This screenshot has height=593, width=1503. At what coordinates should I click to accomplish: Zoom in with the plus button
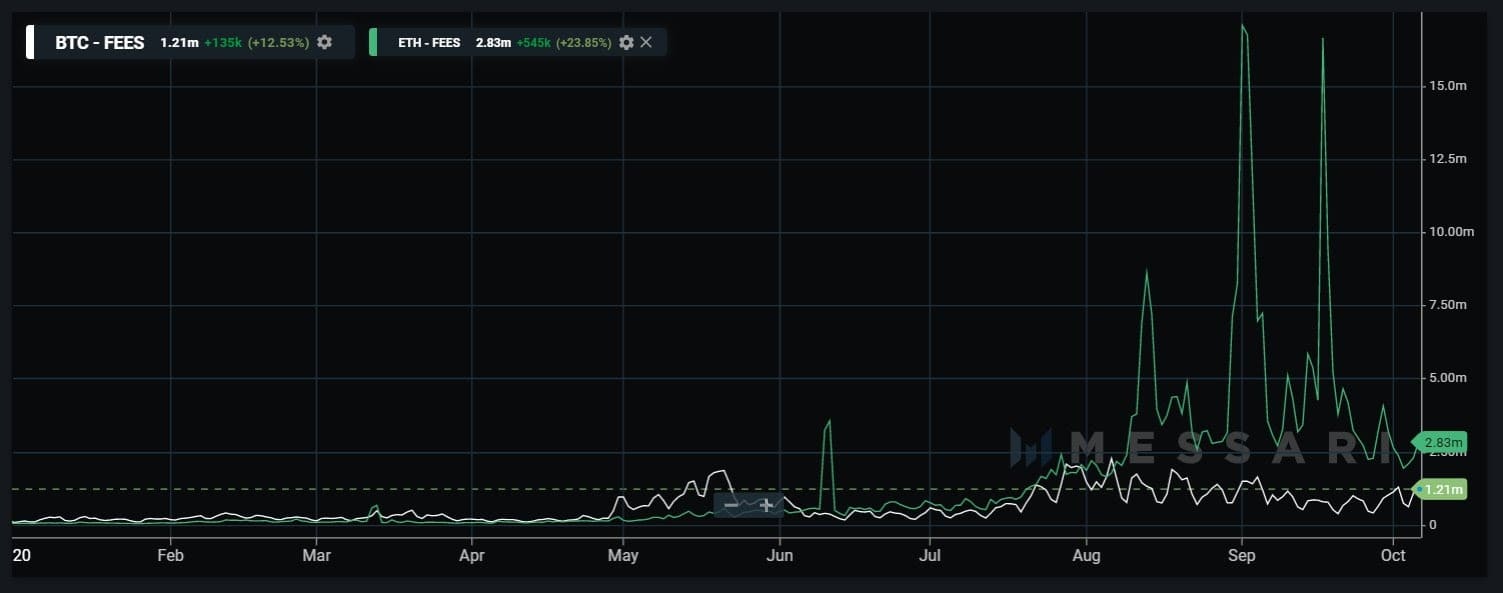click(766, 505)
